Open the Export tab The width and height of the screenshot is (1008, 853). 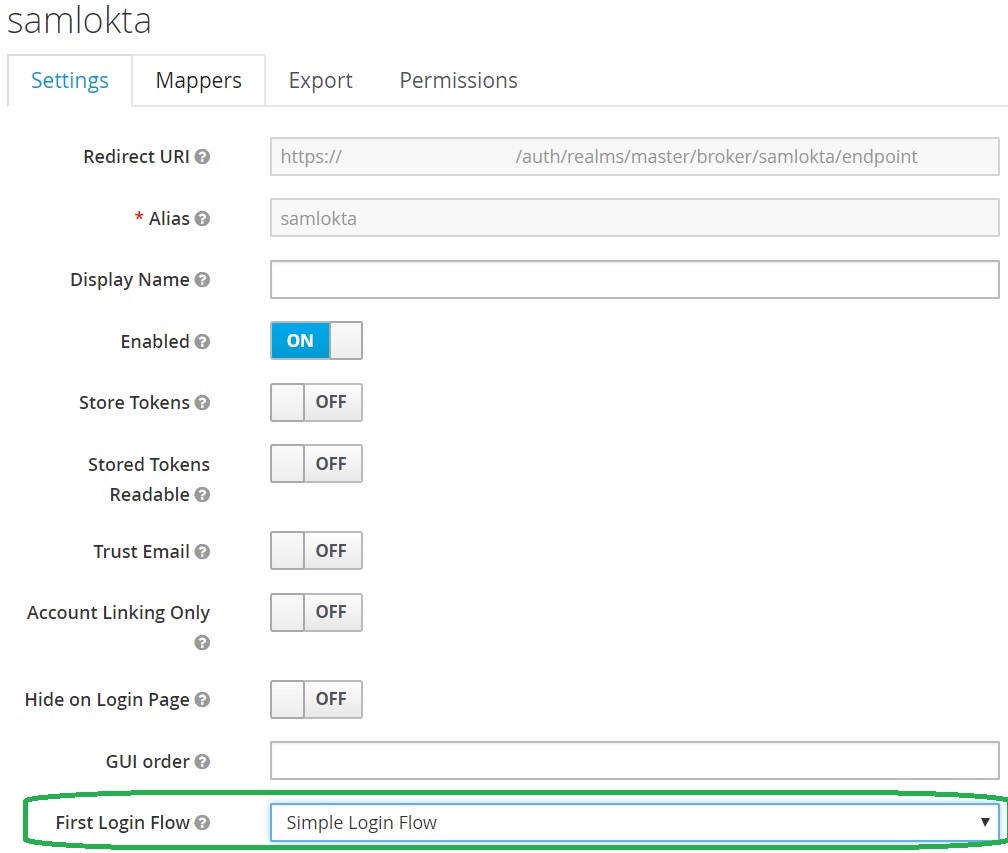[x=320, y=81]
